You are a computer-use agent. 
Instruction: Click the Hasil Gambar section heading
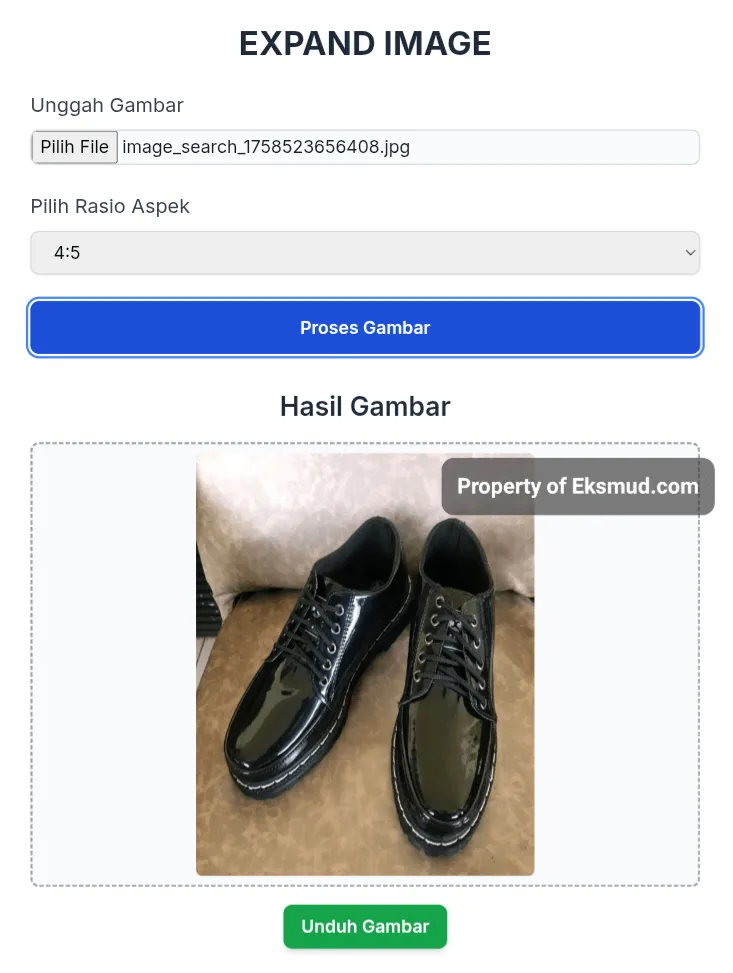365,406
